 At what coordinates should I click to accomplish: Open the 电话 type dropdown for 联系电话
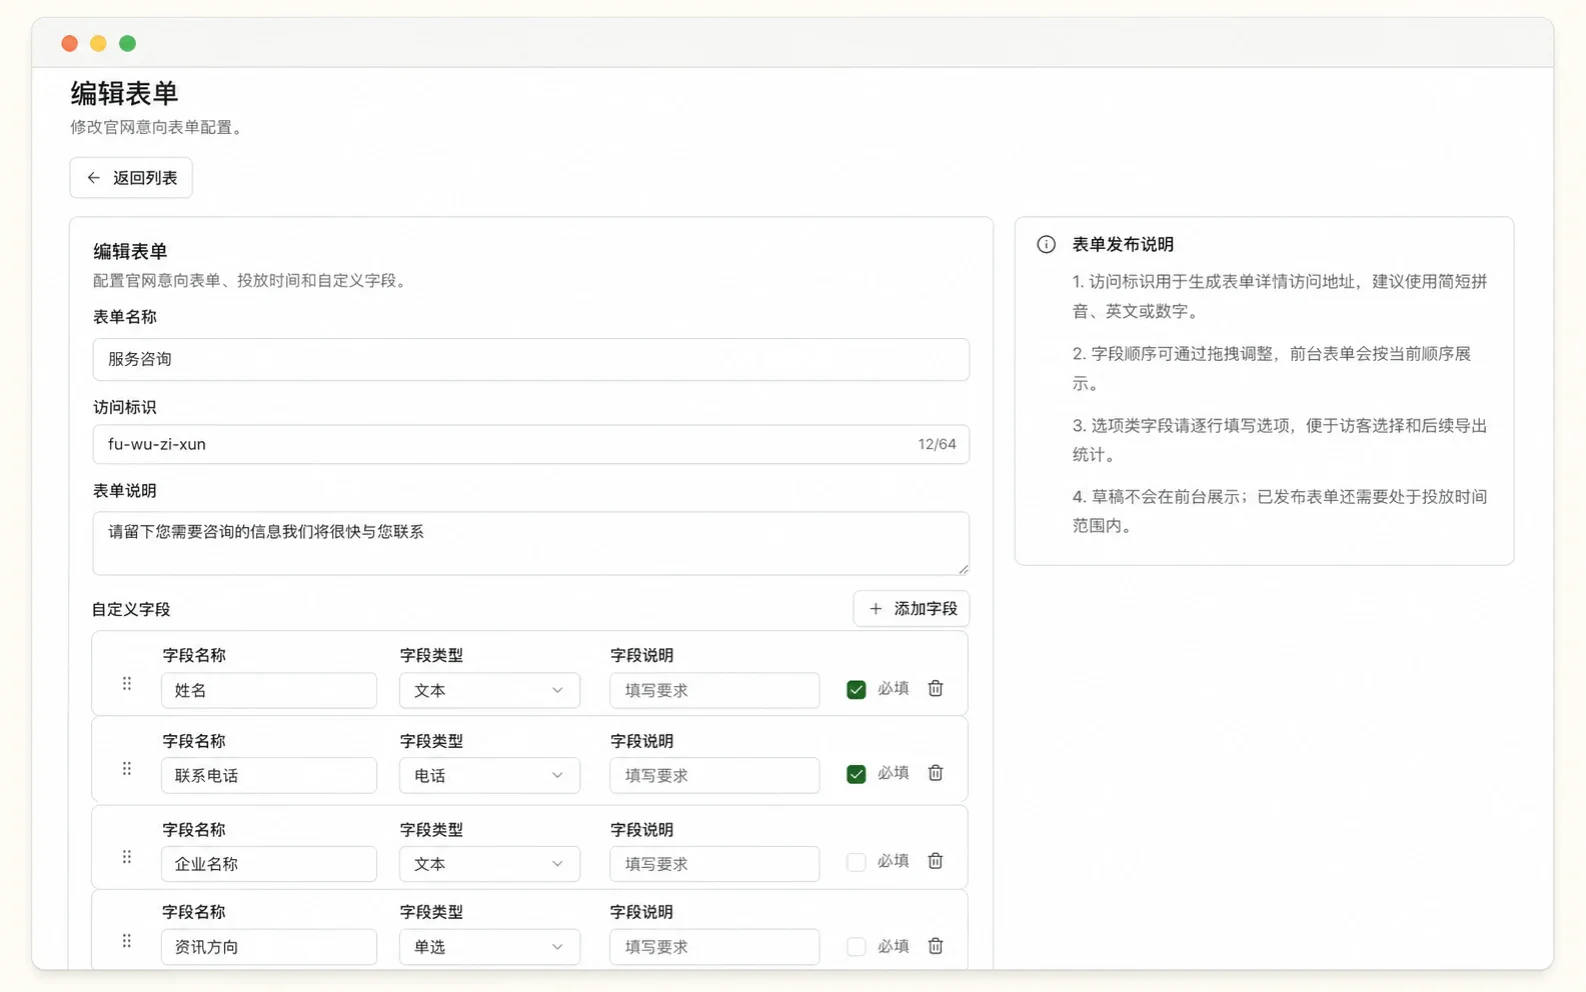[489, 775]
